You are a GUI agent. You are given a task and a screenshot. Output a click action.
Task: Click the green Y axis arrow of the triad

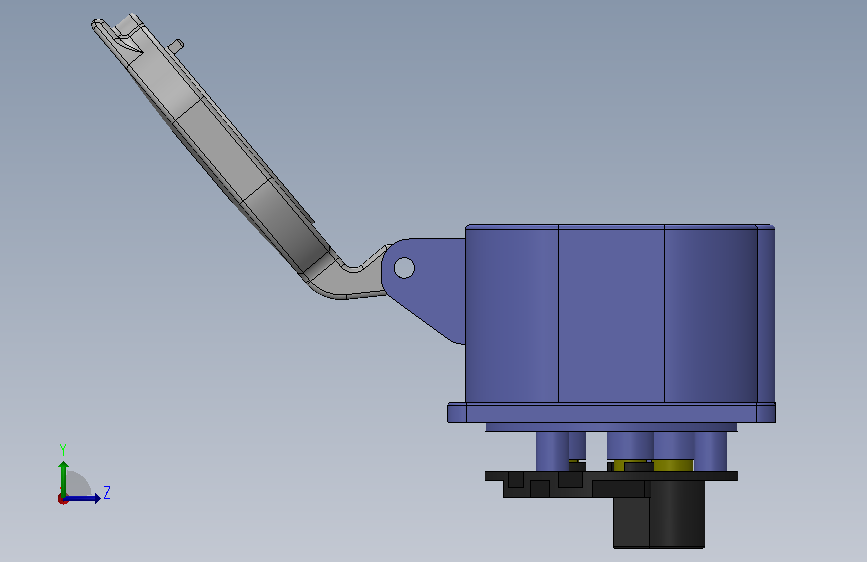click(63, 478)
